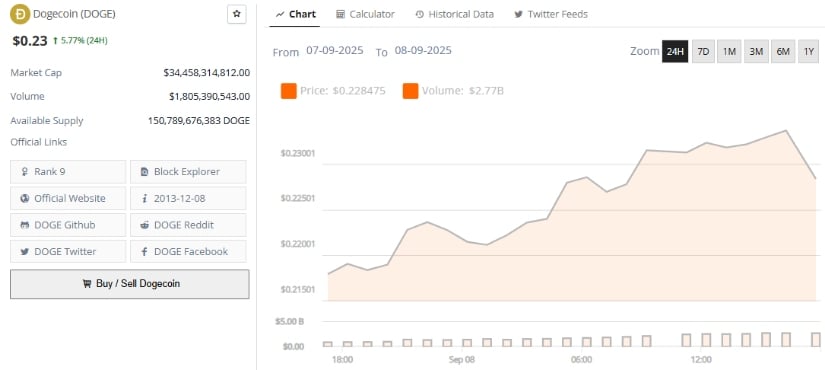Screen dimensions: 825x370
Task: Toggle the Price series orange swatch
Action: [x=289, y=91]
